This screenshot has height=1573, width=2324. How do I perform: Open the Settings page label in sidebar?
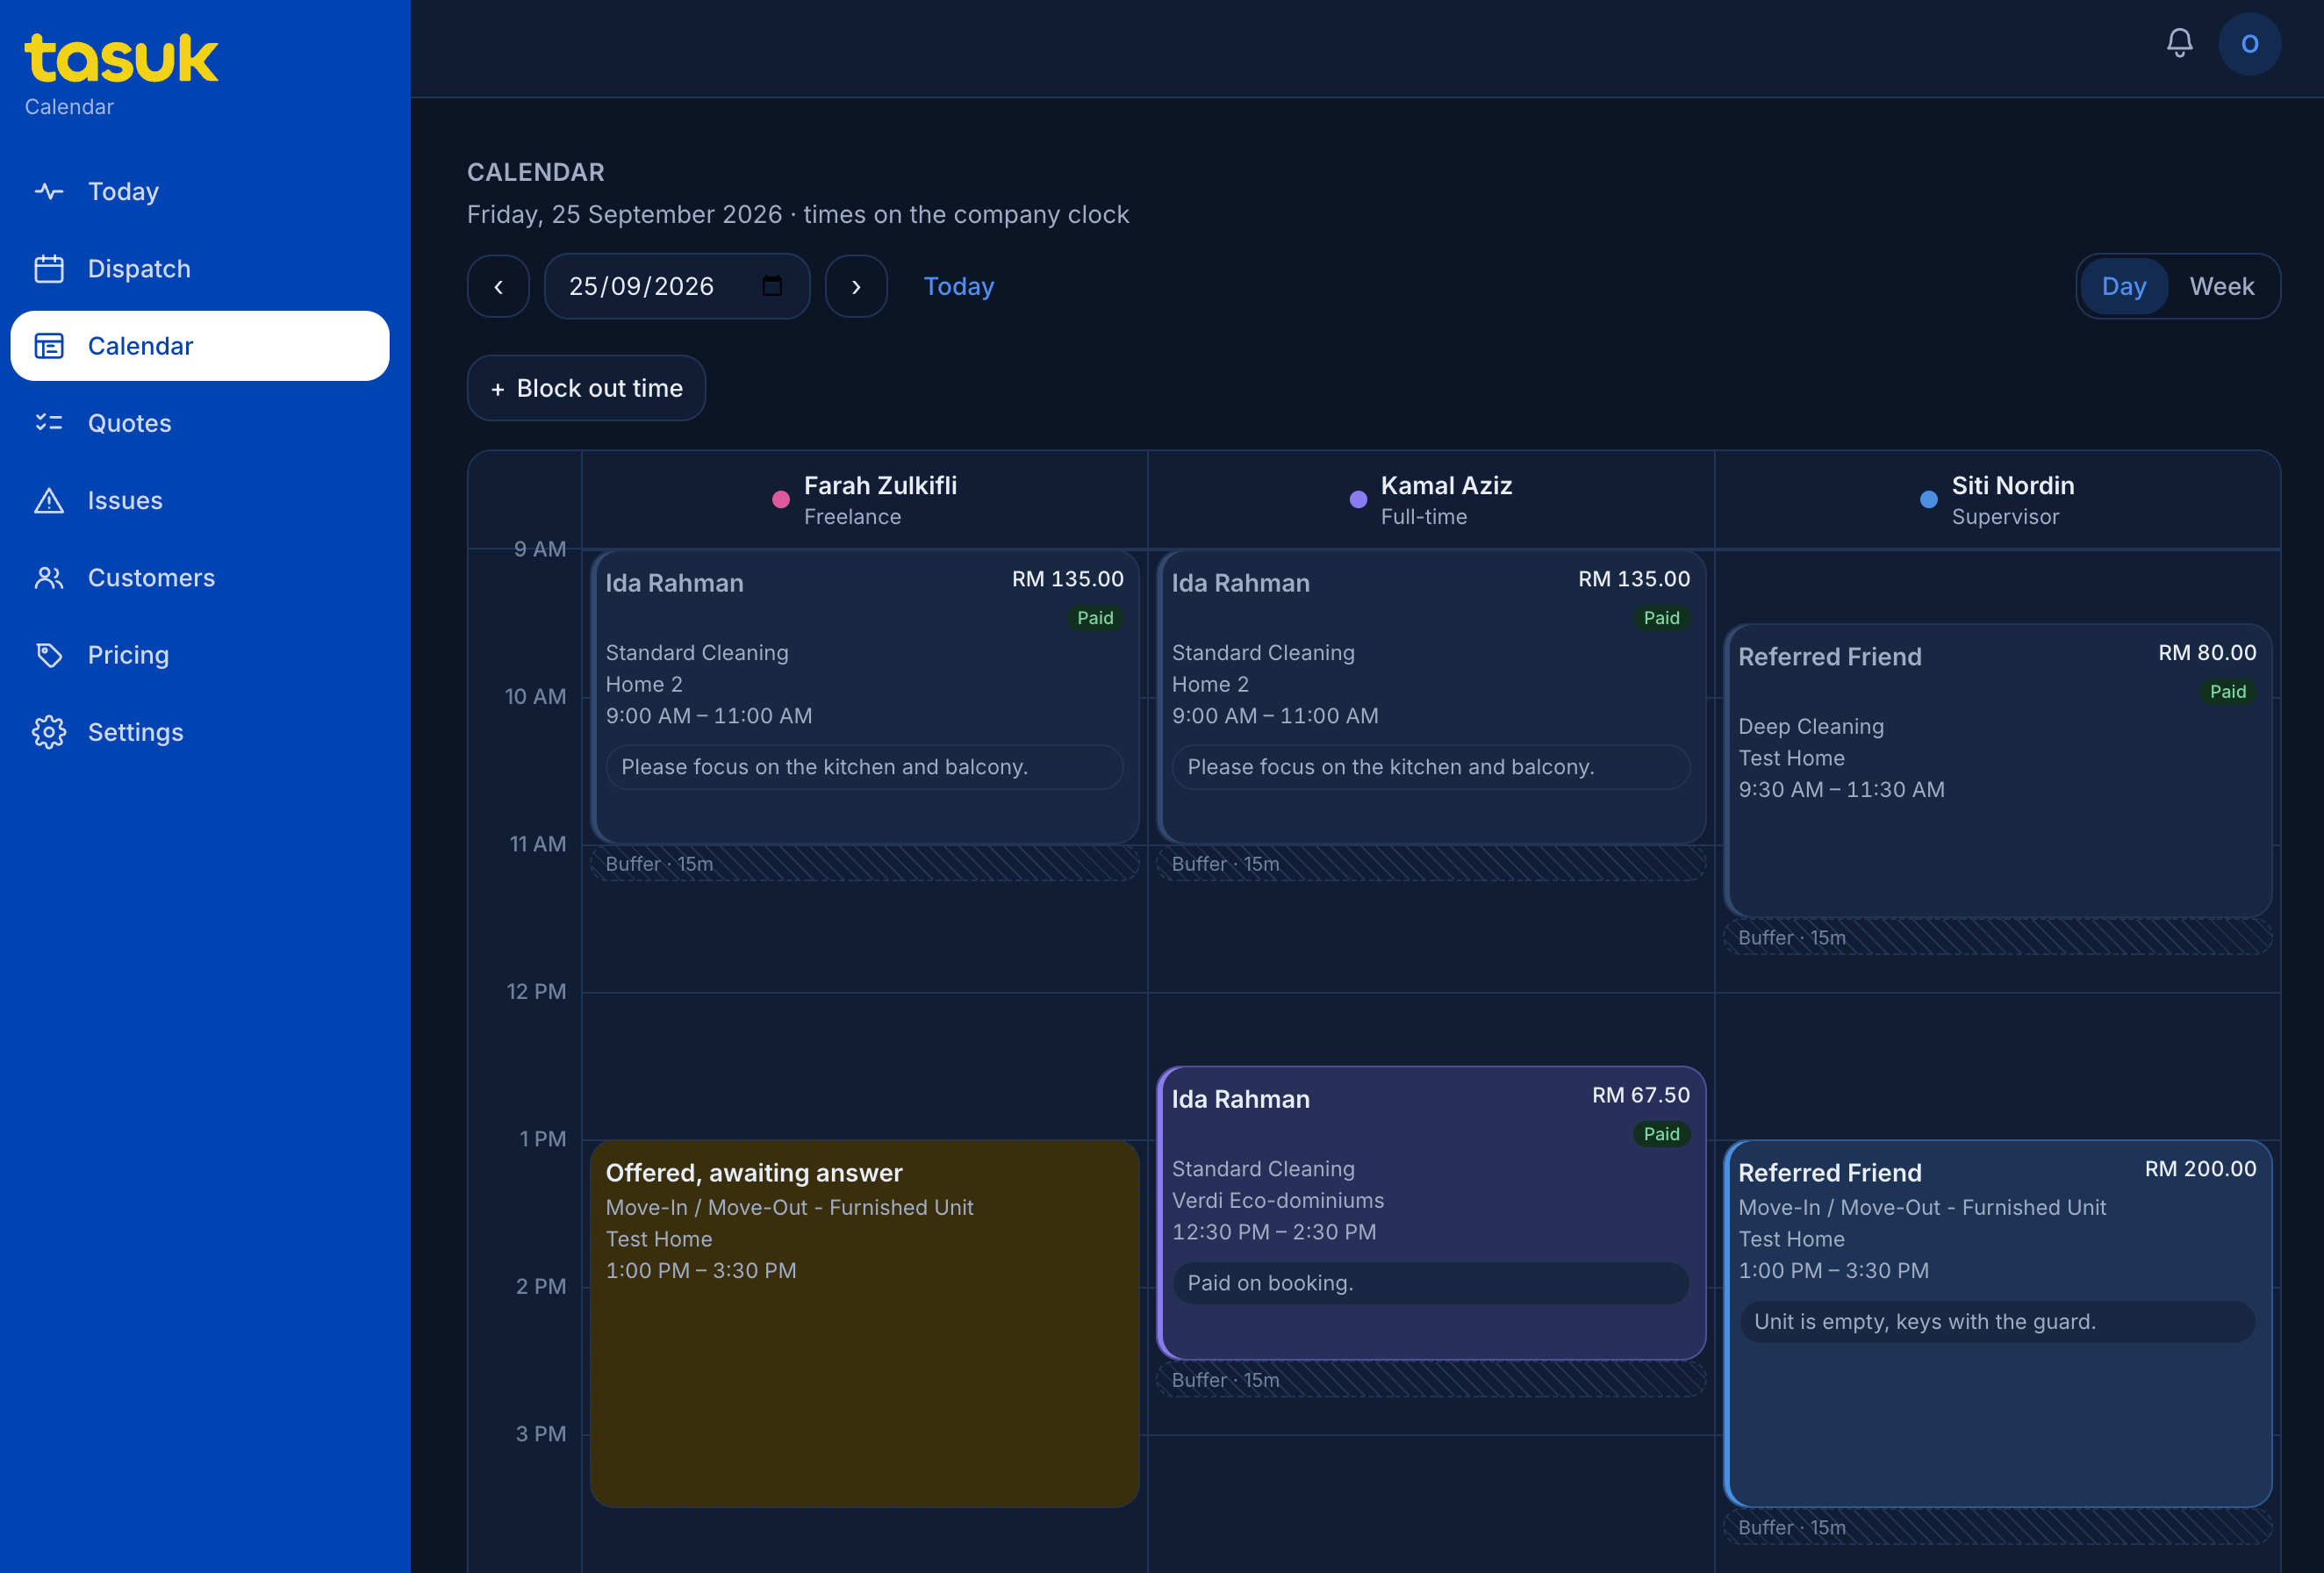[x=135, y=732]
